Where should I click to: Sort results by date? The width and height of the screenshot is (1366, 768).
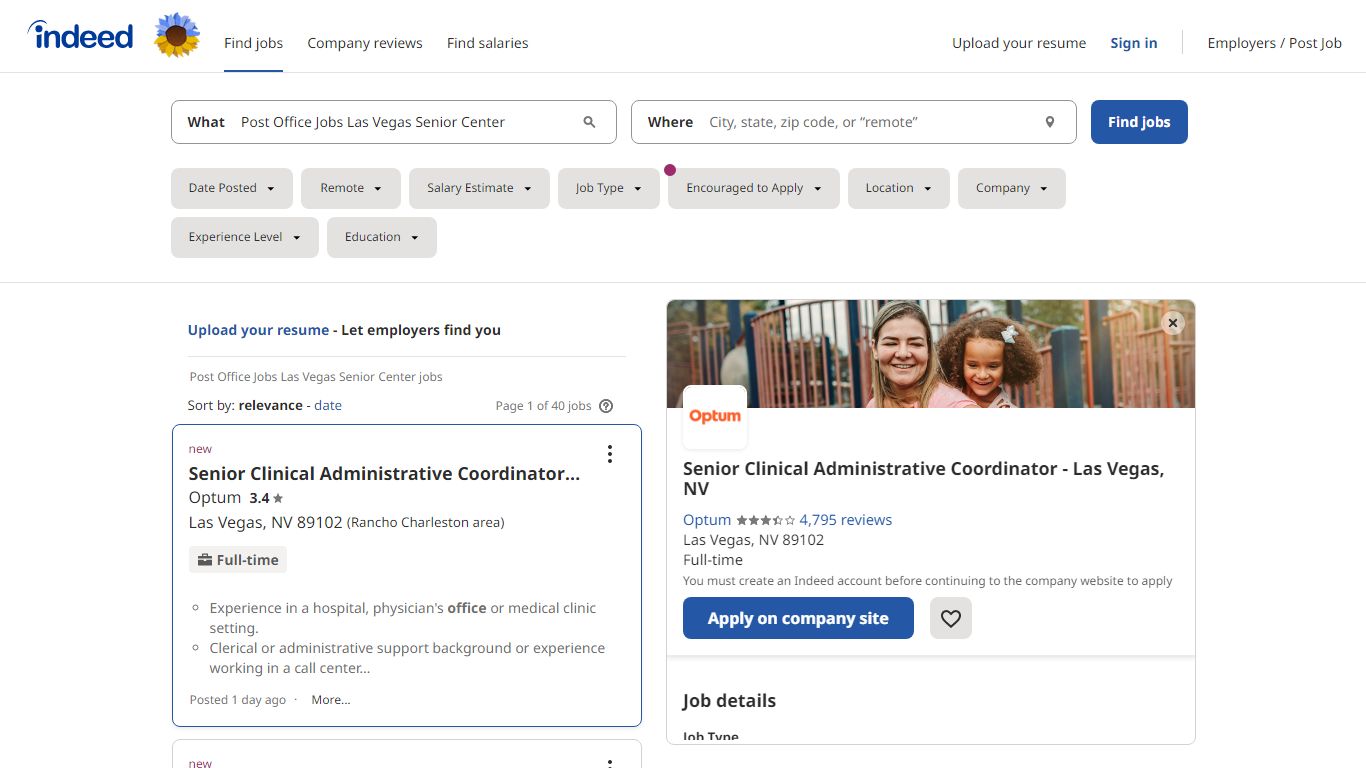tap(328, 405)
